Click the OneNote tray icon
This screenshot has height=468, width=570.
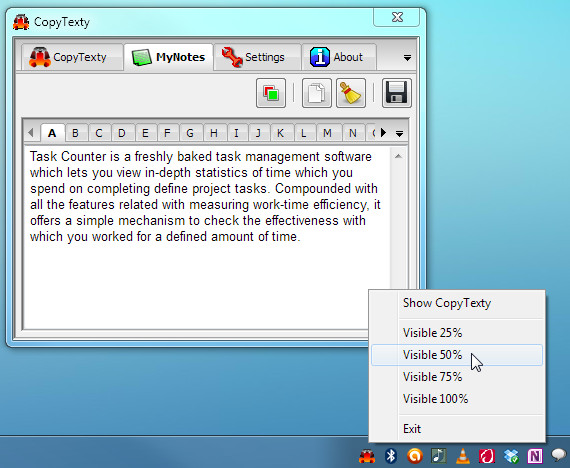(535, 456)
